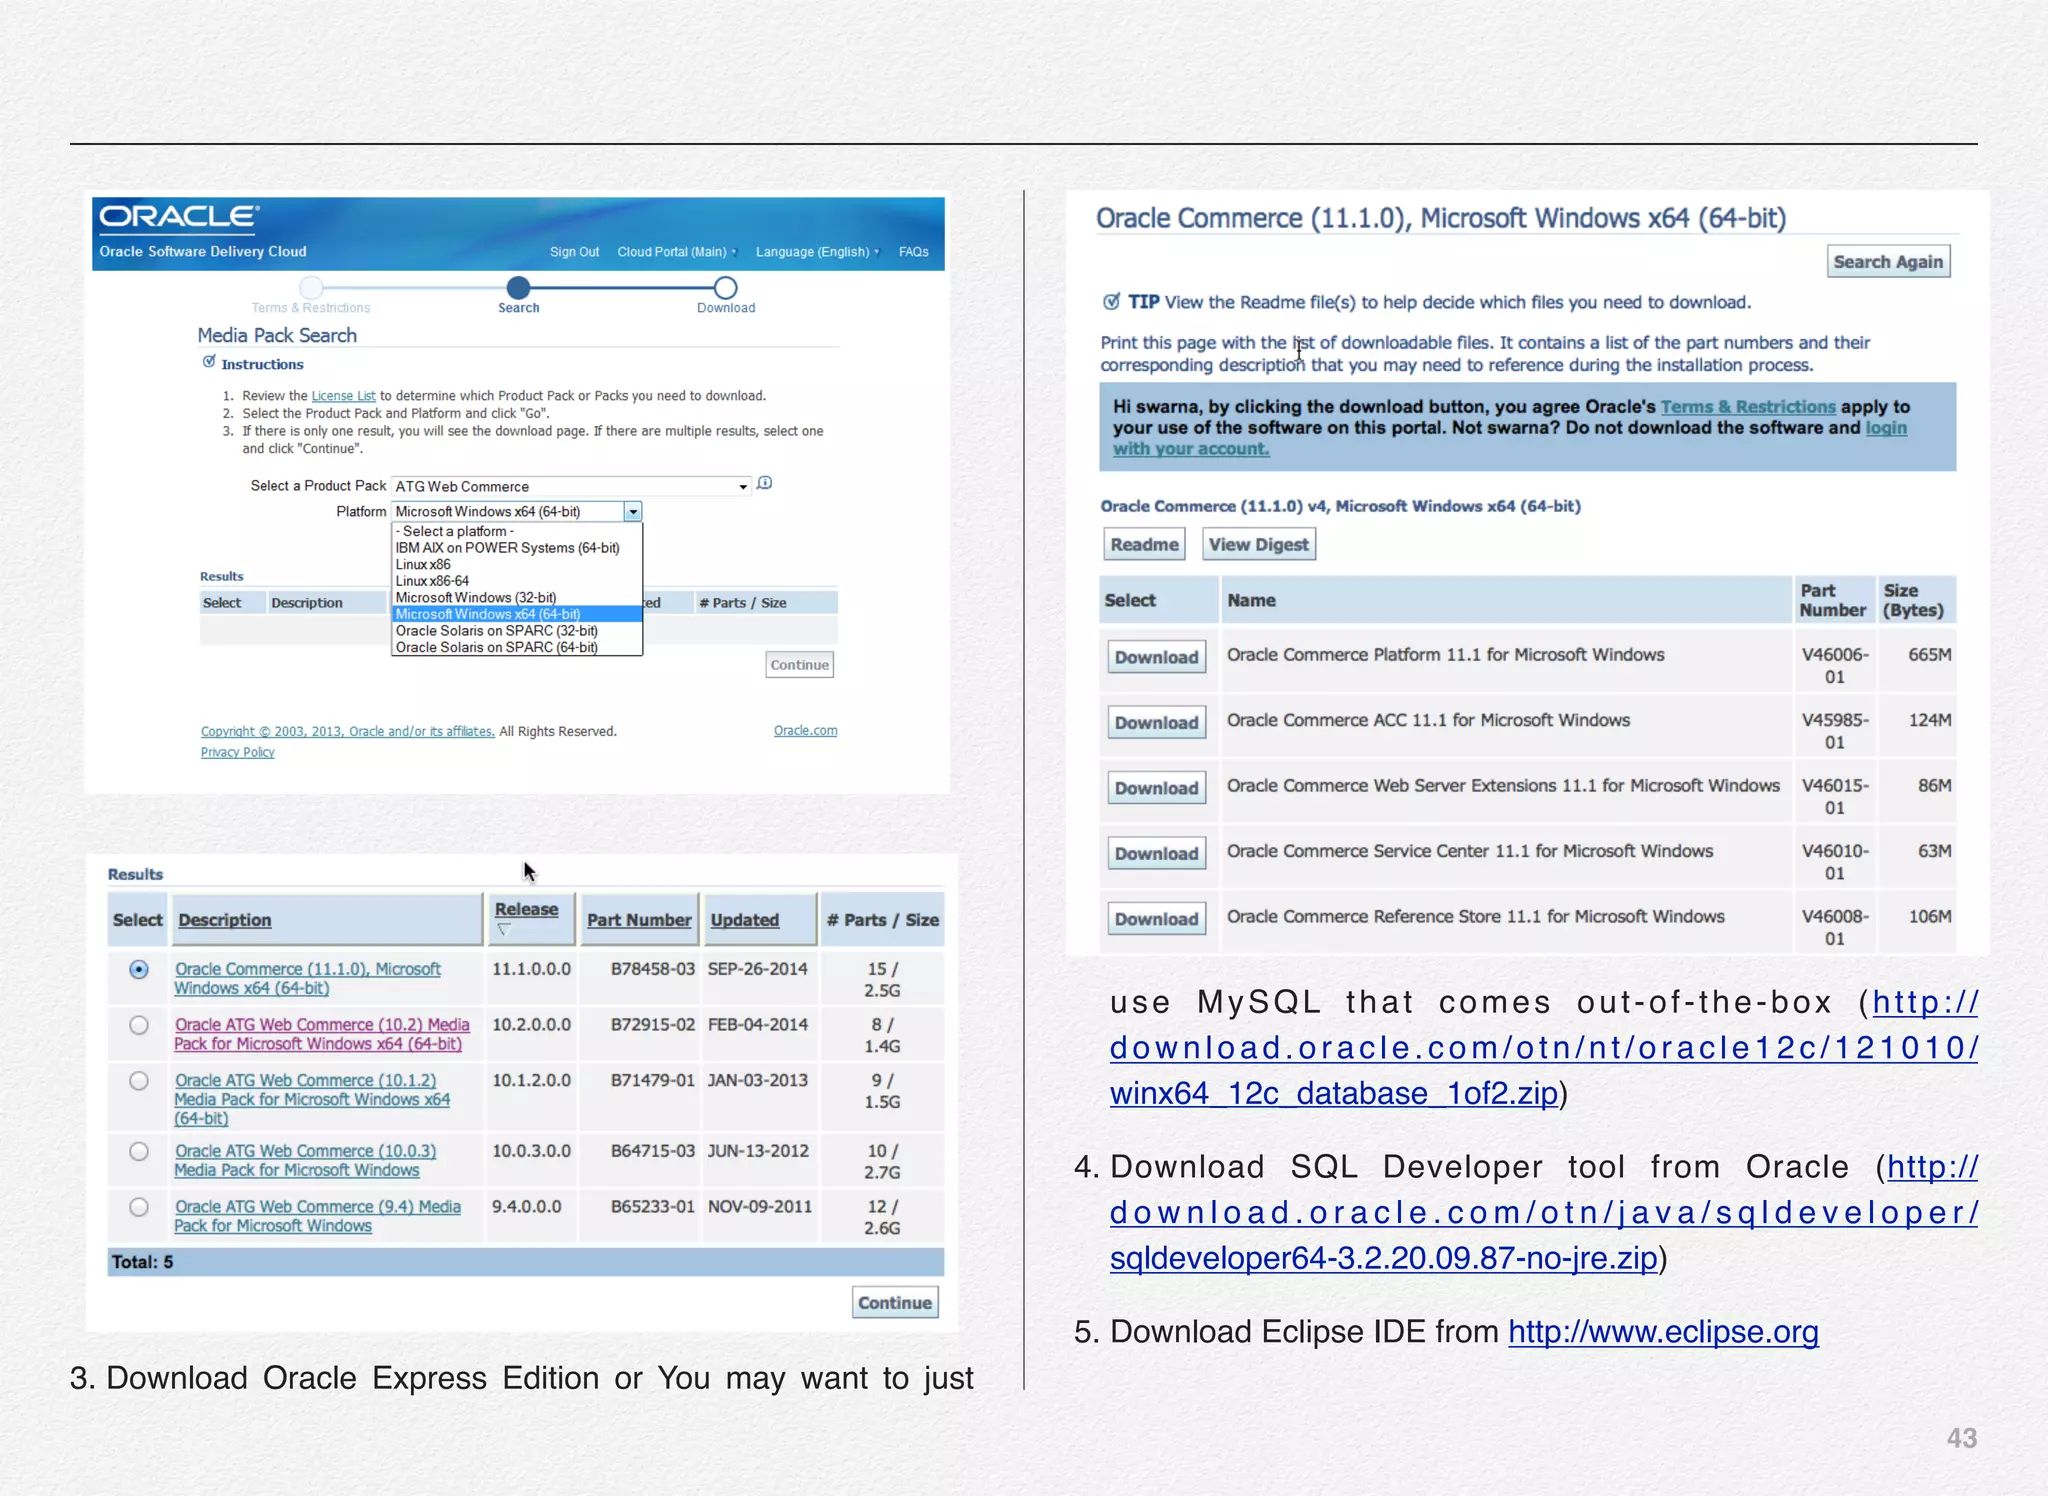
Task: Open the Cloud Portal (Main) menu
Action: tap(676, 252)
